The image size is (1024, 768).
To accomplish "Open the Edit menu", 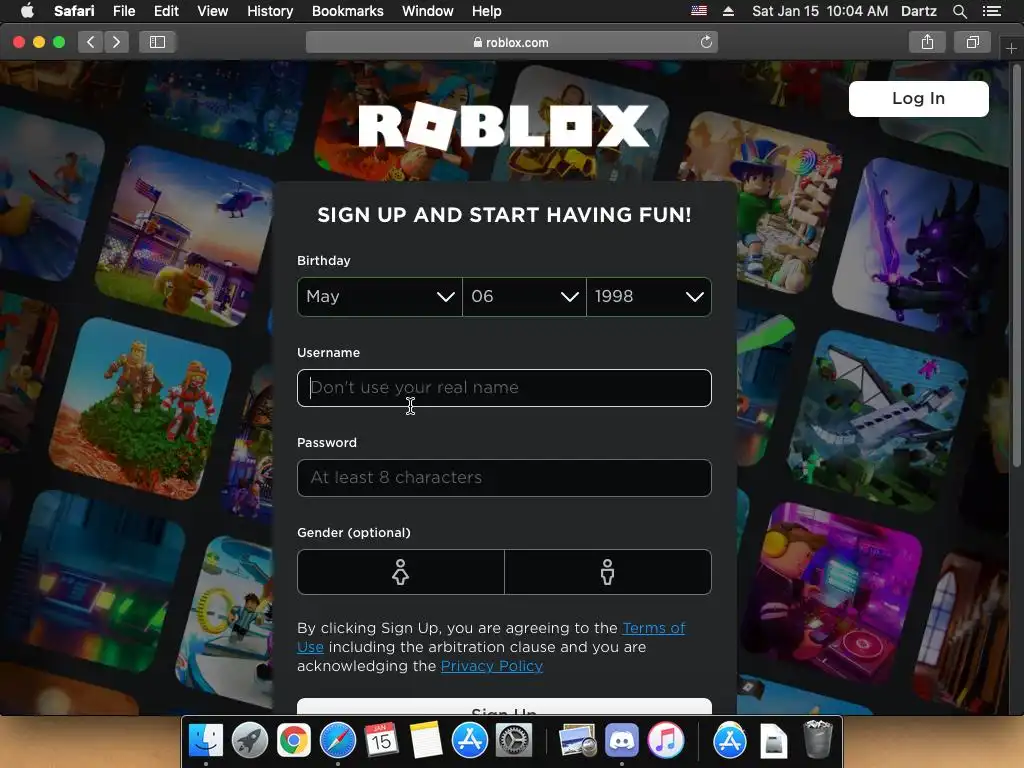I will pyautogui.click(x=166, y=11).
